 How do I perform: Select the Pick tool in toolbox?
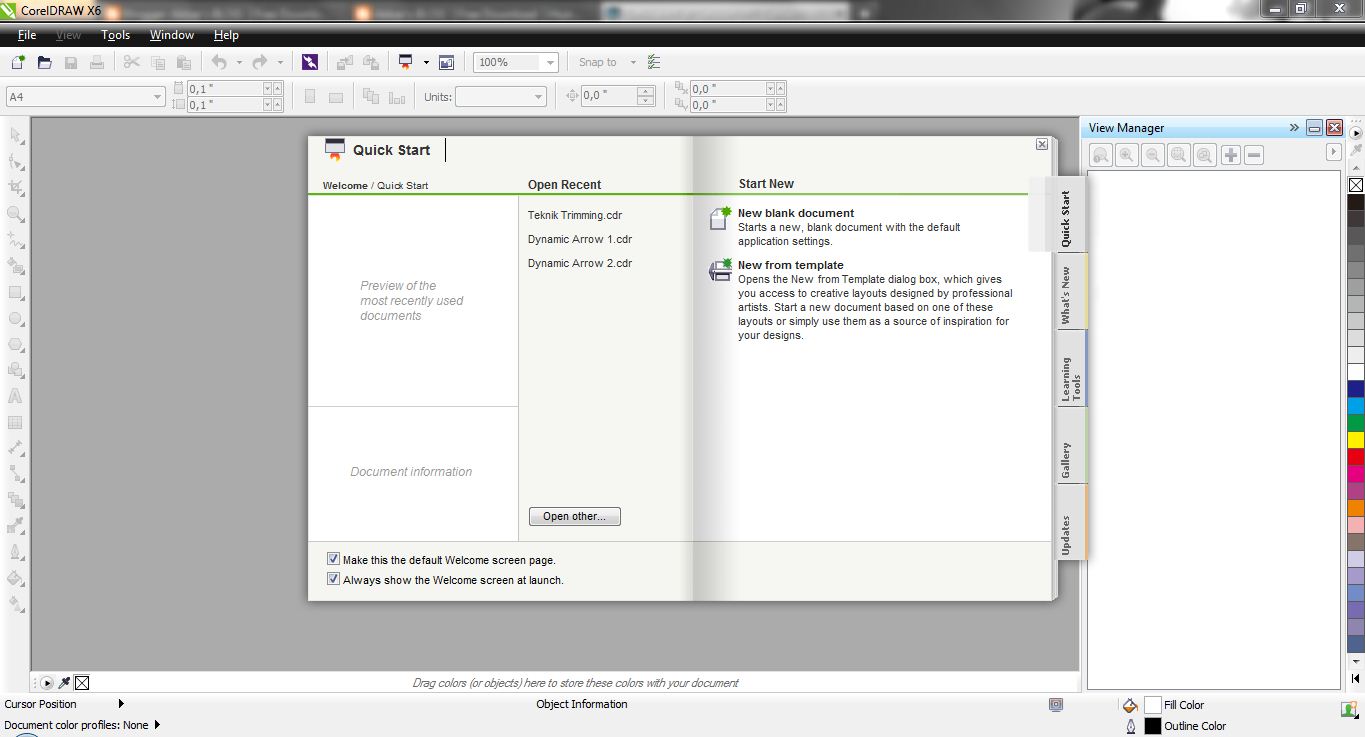(16, 135)
